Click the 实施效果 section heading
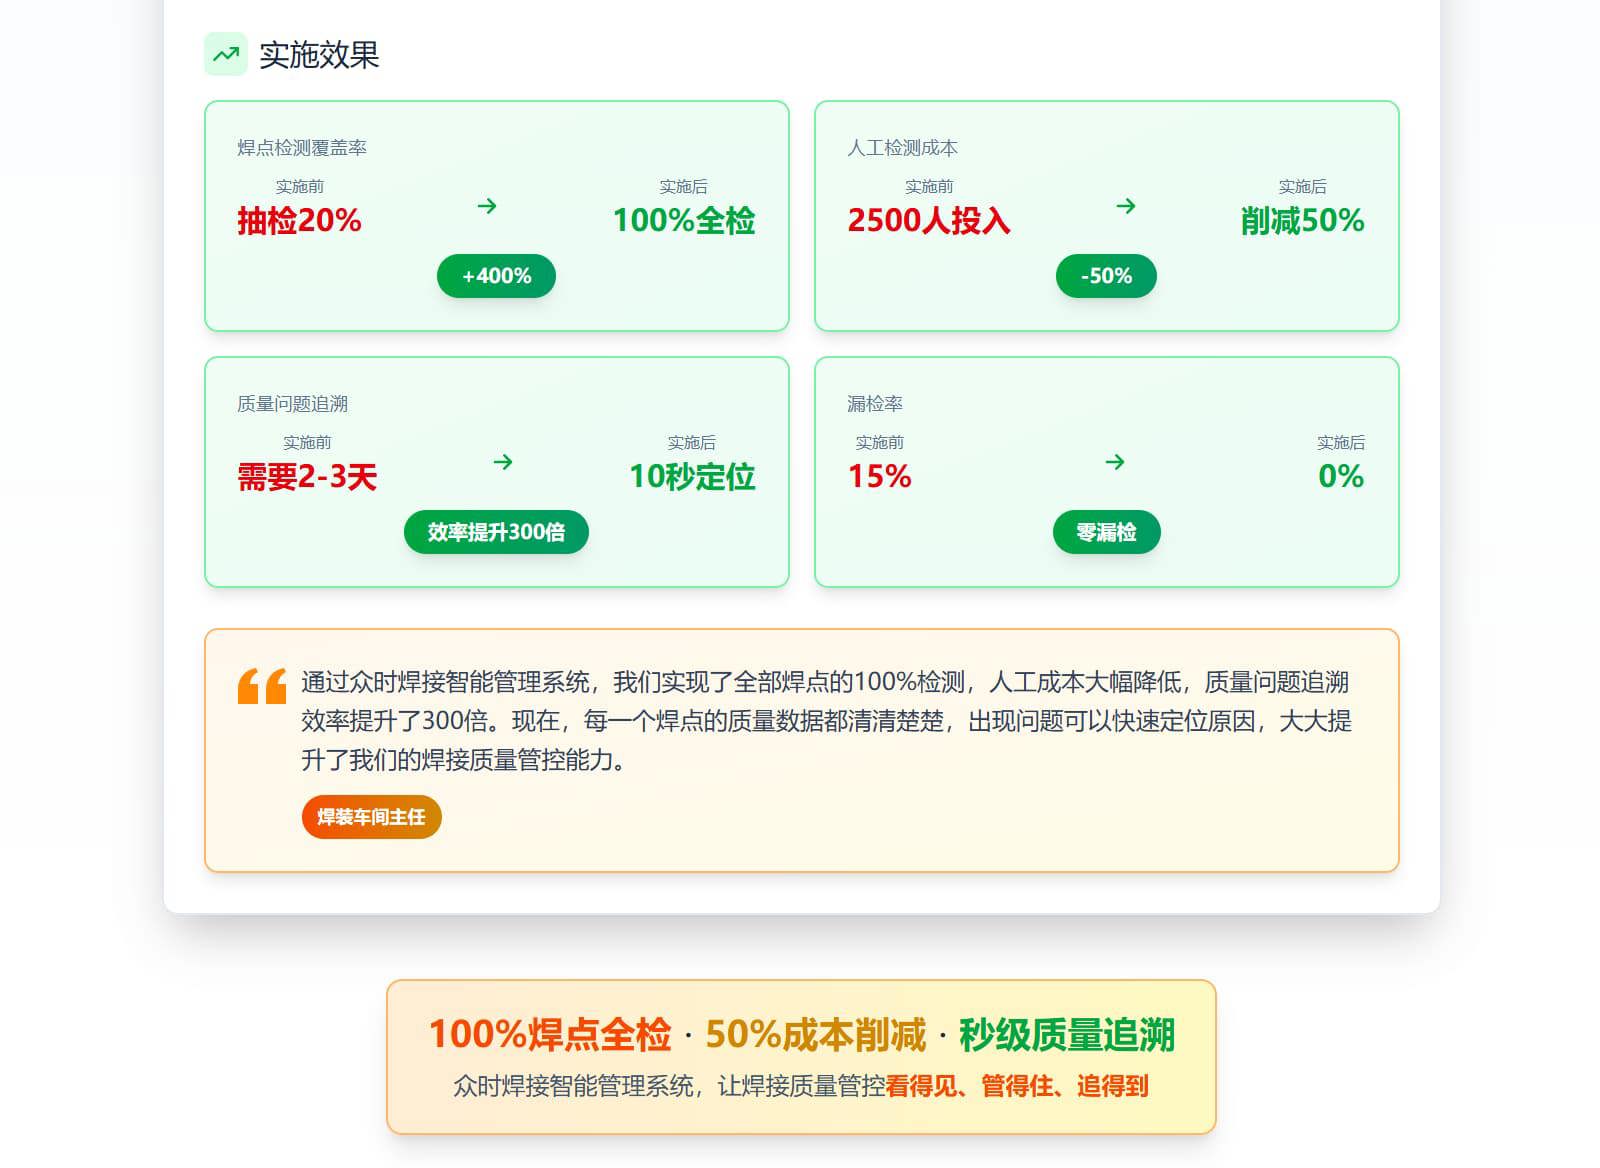The height and width of the screenshot is (1168, 1600). 319,55
